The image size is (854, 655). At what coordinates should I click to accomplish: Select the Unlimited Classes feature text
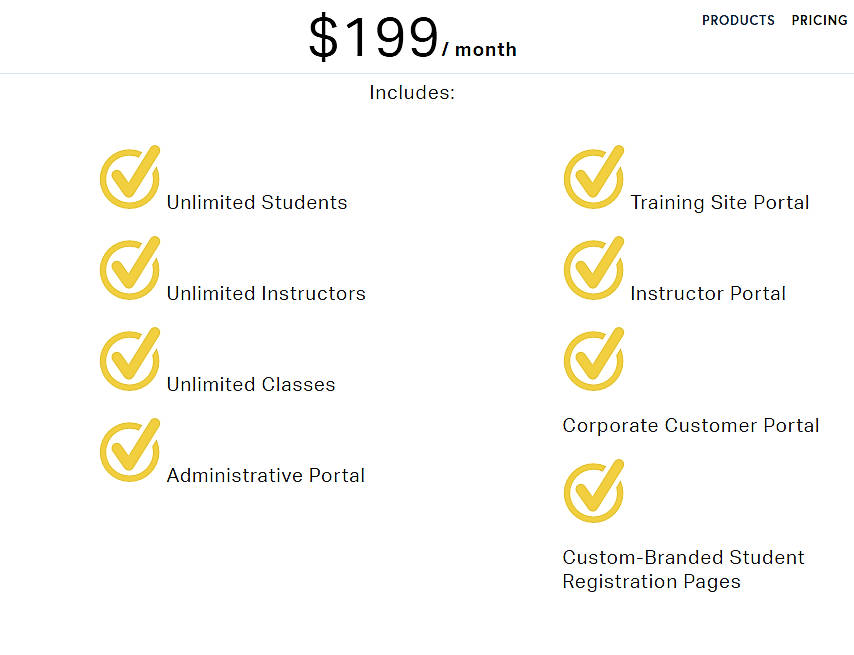click(x=250, y=384)
